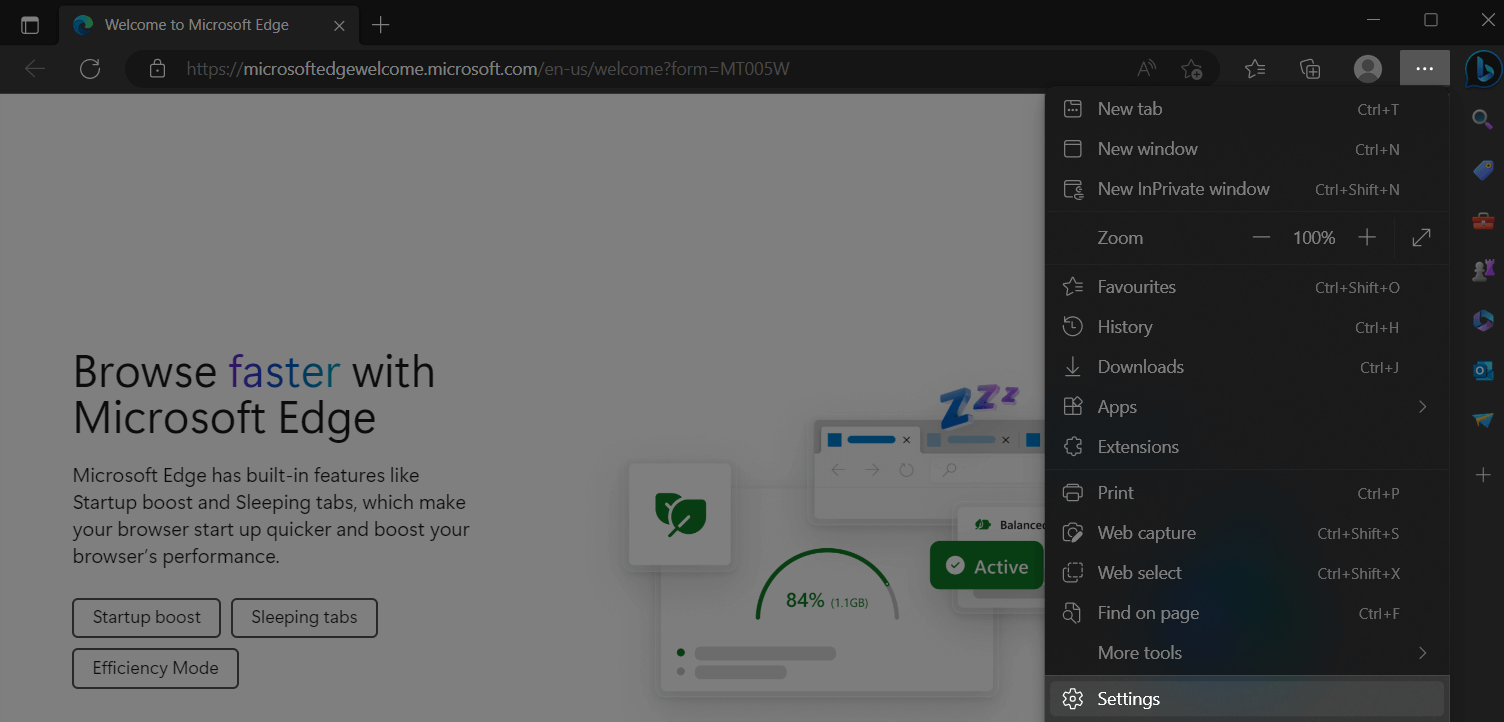
Task: Increase zoom with the plus button
Action: point(1367,238)
